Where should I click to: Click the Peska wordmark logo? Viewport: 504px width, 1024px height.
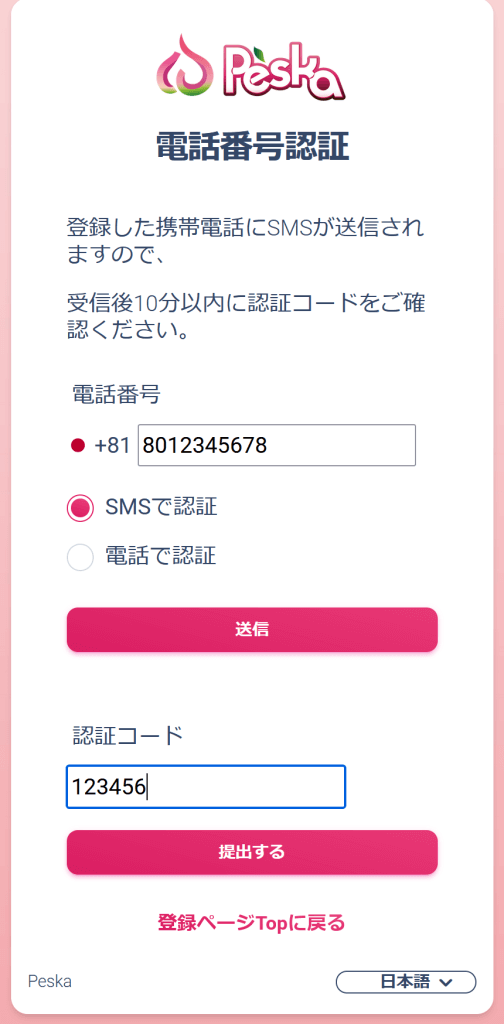pos(283,70)
